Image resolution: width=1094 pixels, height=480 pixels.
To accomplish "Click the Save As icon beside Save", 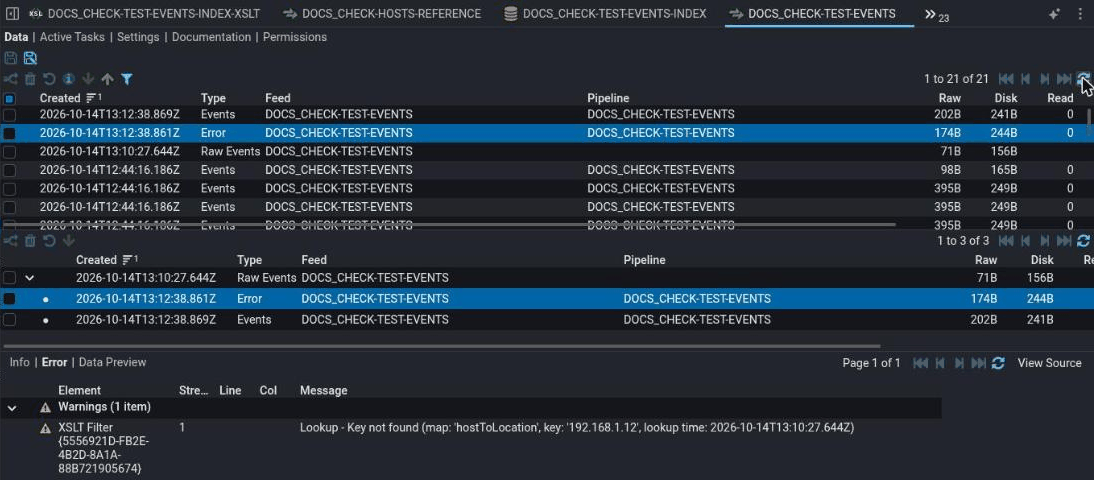I will [30, 58].
